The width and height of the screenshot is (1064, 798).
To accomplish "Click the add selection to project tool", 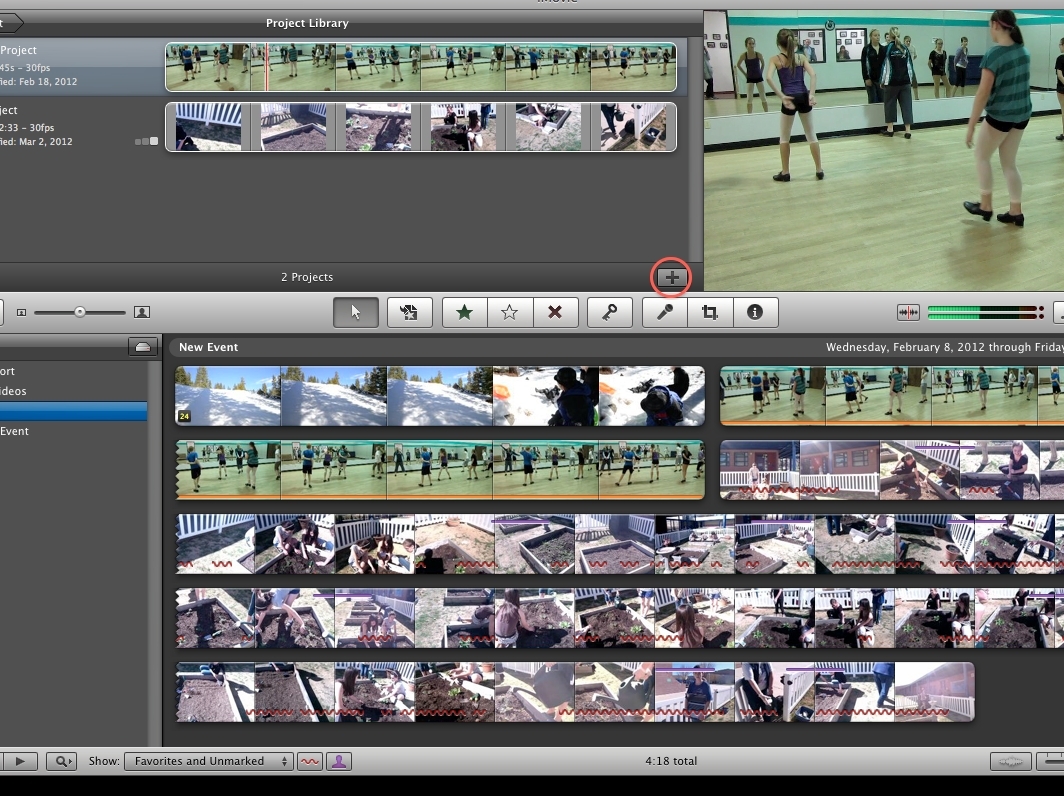I will coord(409,312).
